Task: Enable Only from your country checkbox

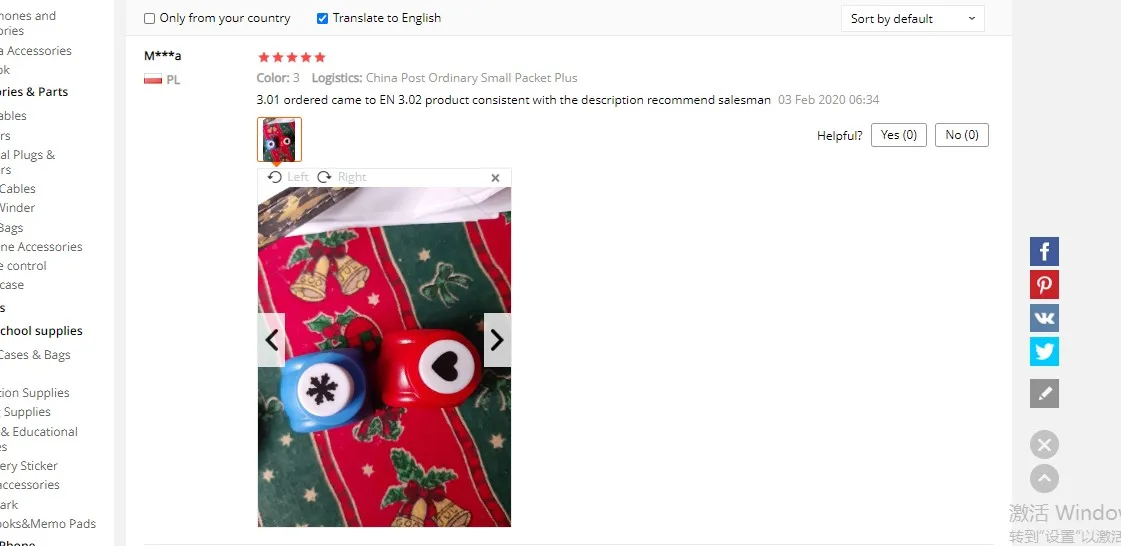Action: coord(149,19)
